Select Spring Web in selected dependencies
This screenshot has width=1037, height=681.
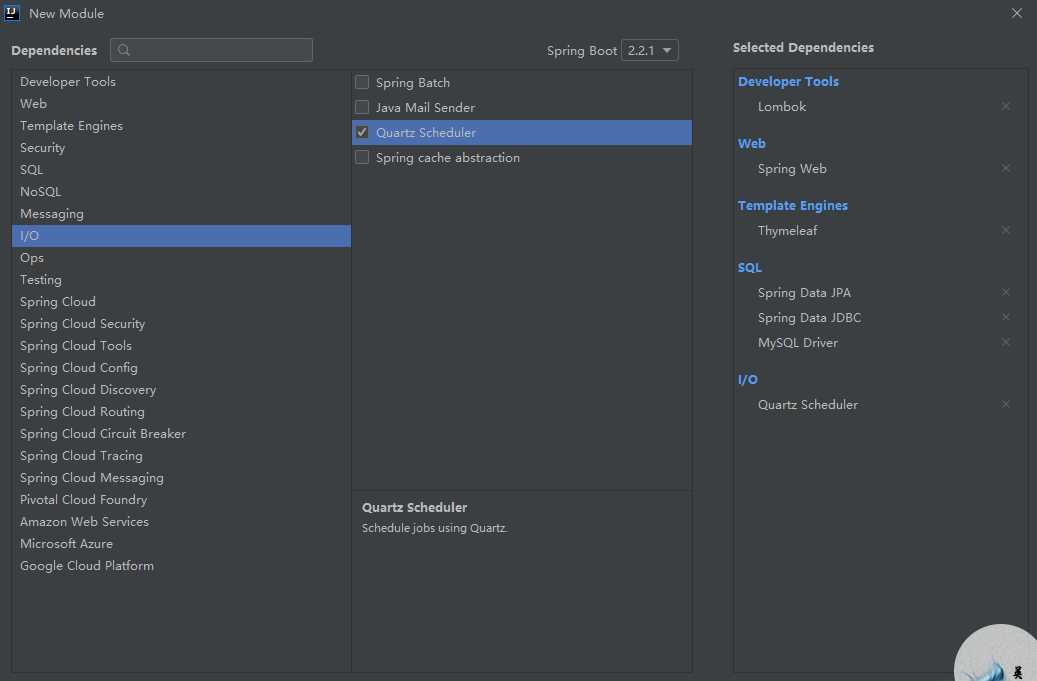(792, 169)
